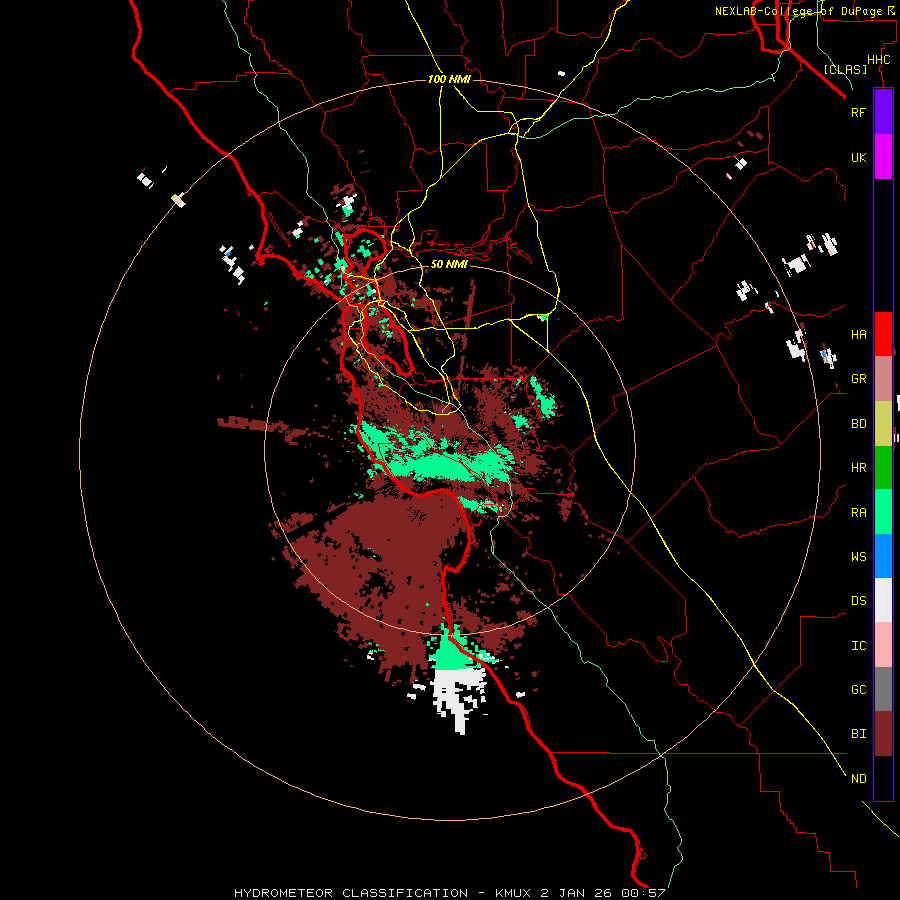Click the RF legend label
The height and width of the screenshot is (900, 900).
[858, 112]
